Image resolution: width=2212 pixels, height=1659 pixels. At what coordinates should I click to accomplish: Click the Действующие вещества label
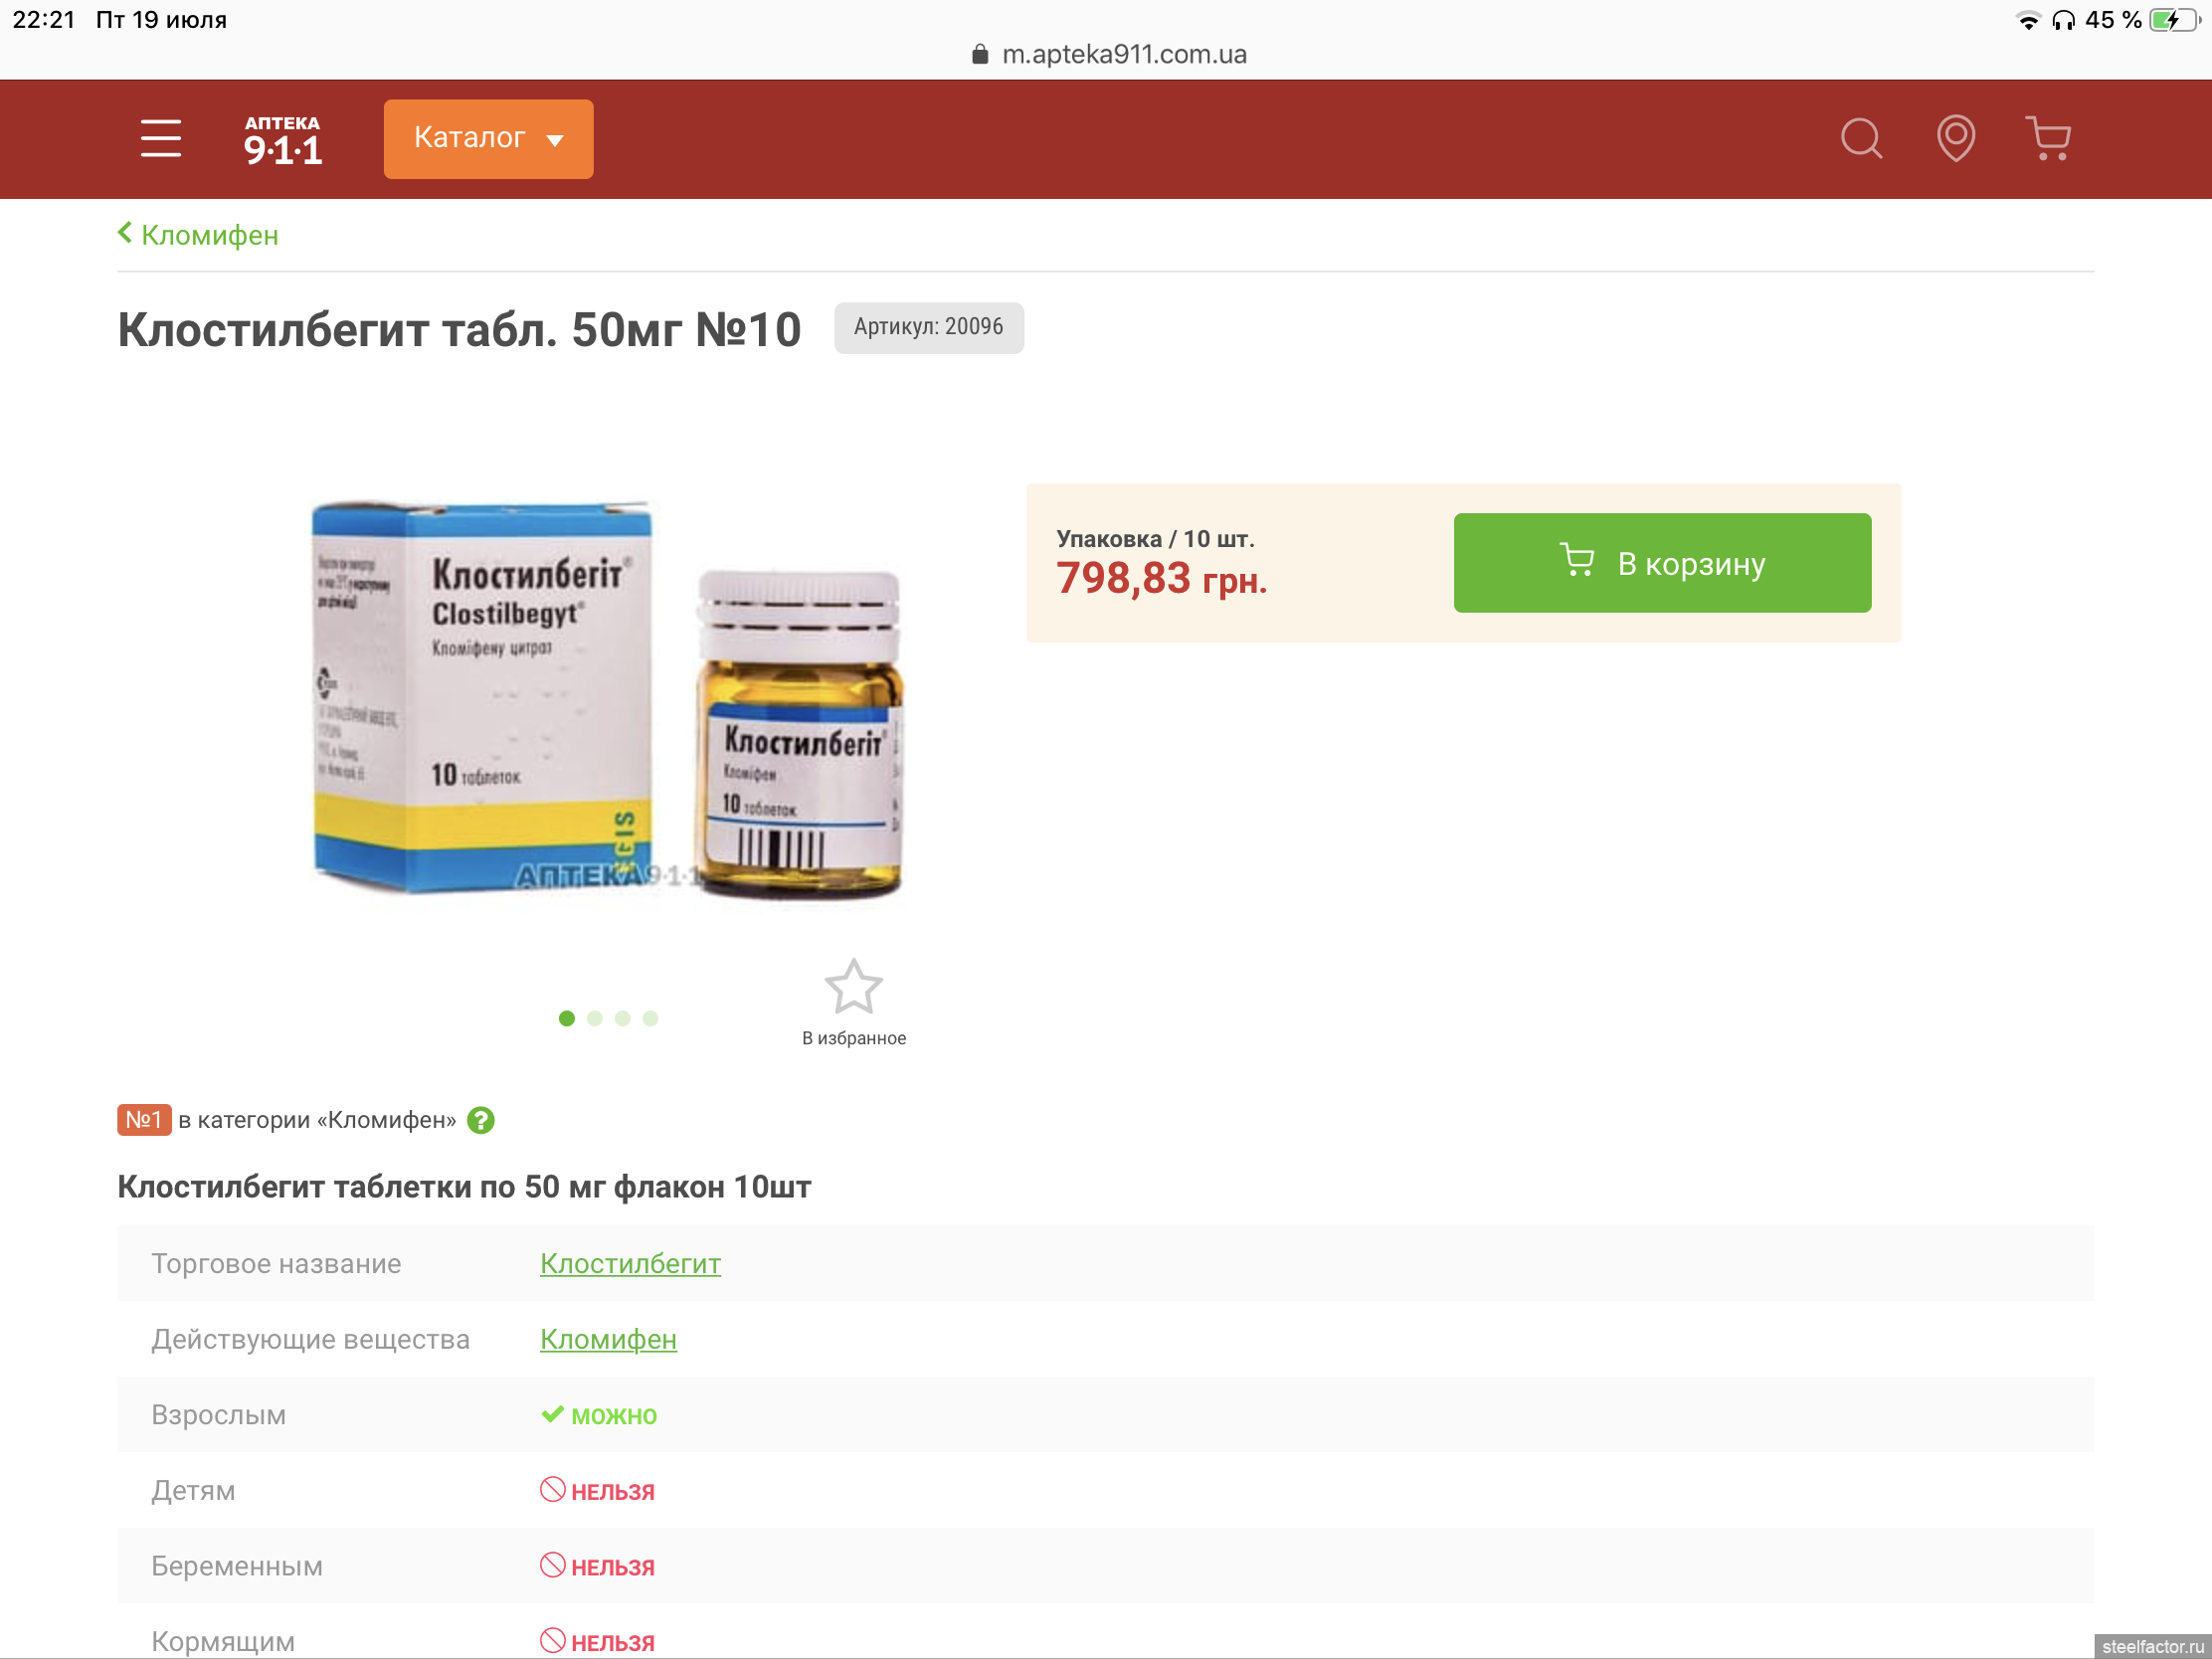coord(310,1339)
